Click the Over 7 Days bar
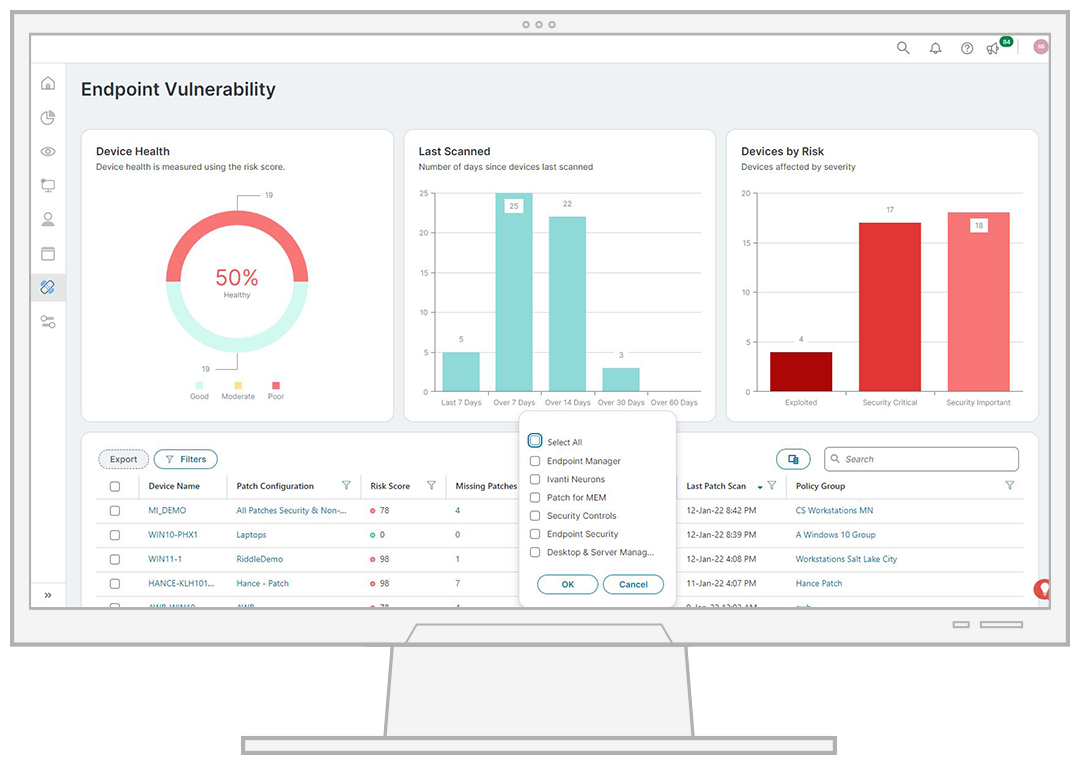This screenshot has height=765, width=1080. tap(514, 292)
